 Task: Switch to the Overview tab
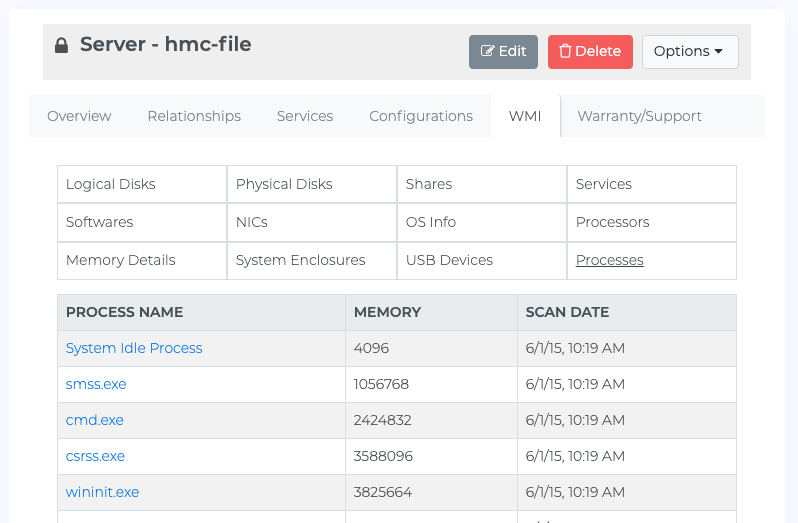pyautogui.click(x=79, y=116)
